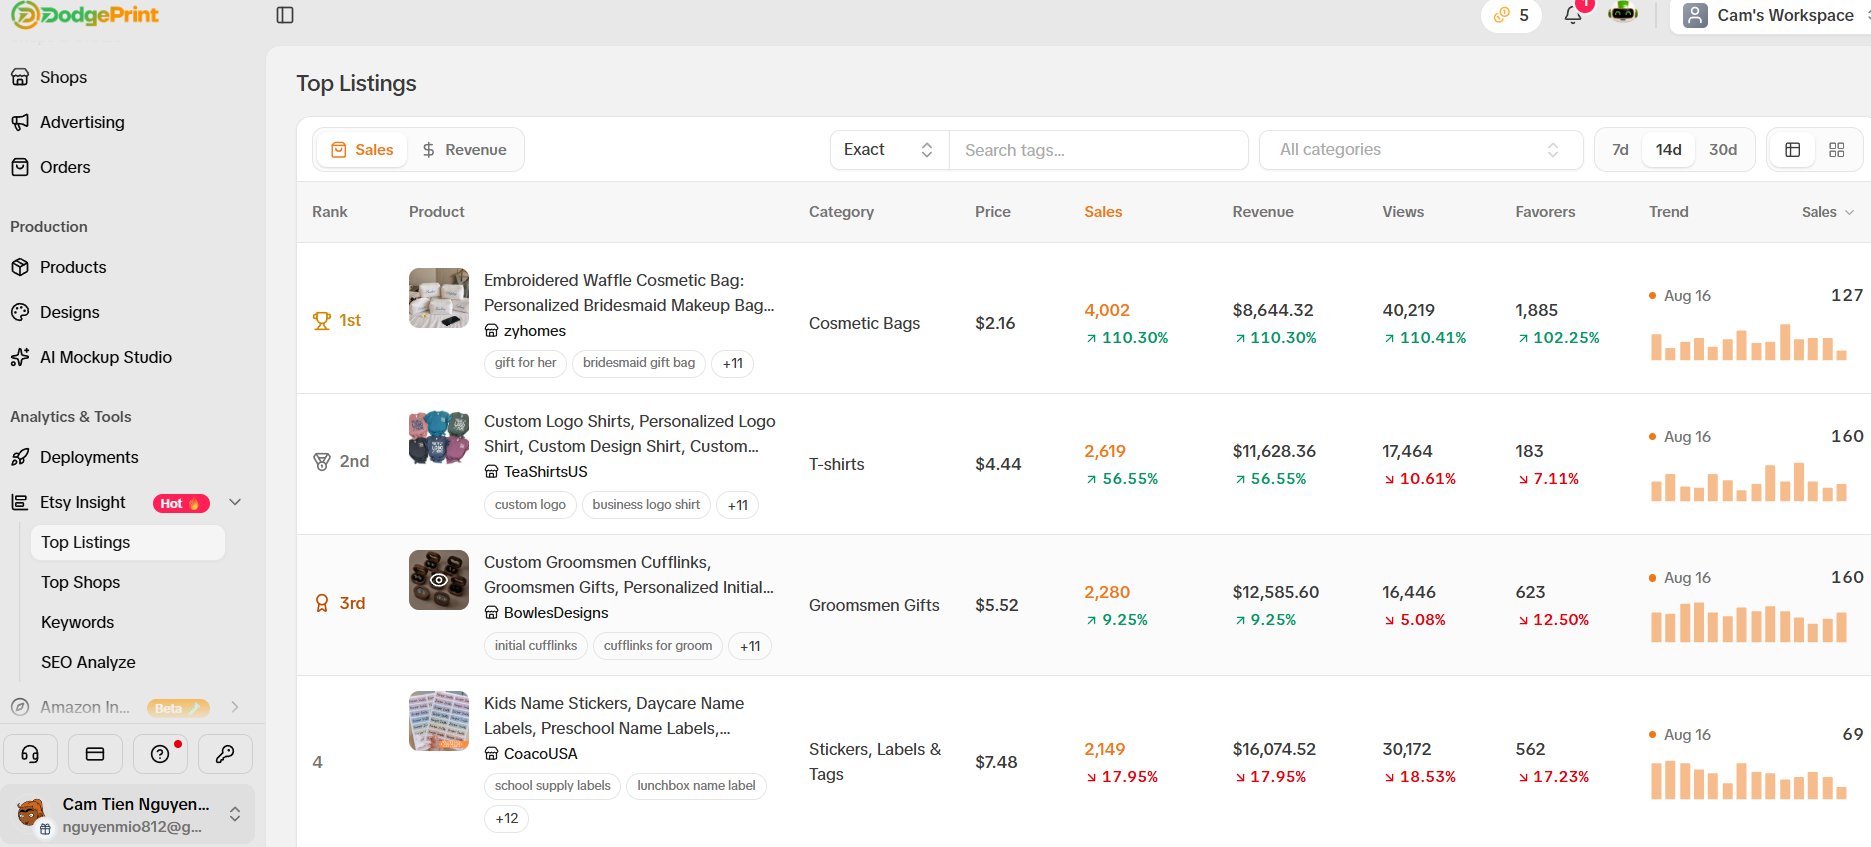
Task: Open Shops in the sidebar
Action: click(x=63, y=77)
